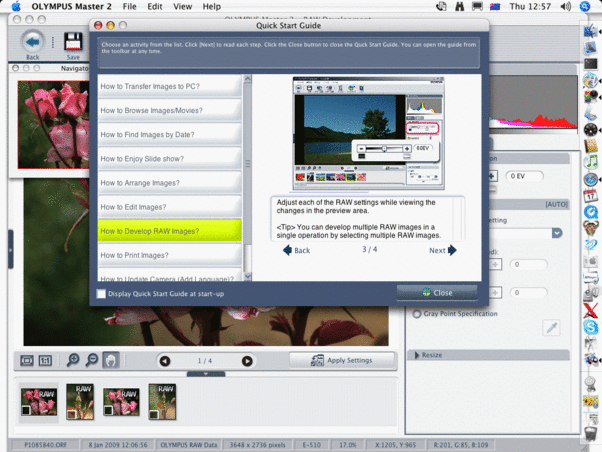Viewport: 602px width, 452px height.
Task: Pick the gray point eyedropper tool
Action: click(x=550, y=328)
